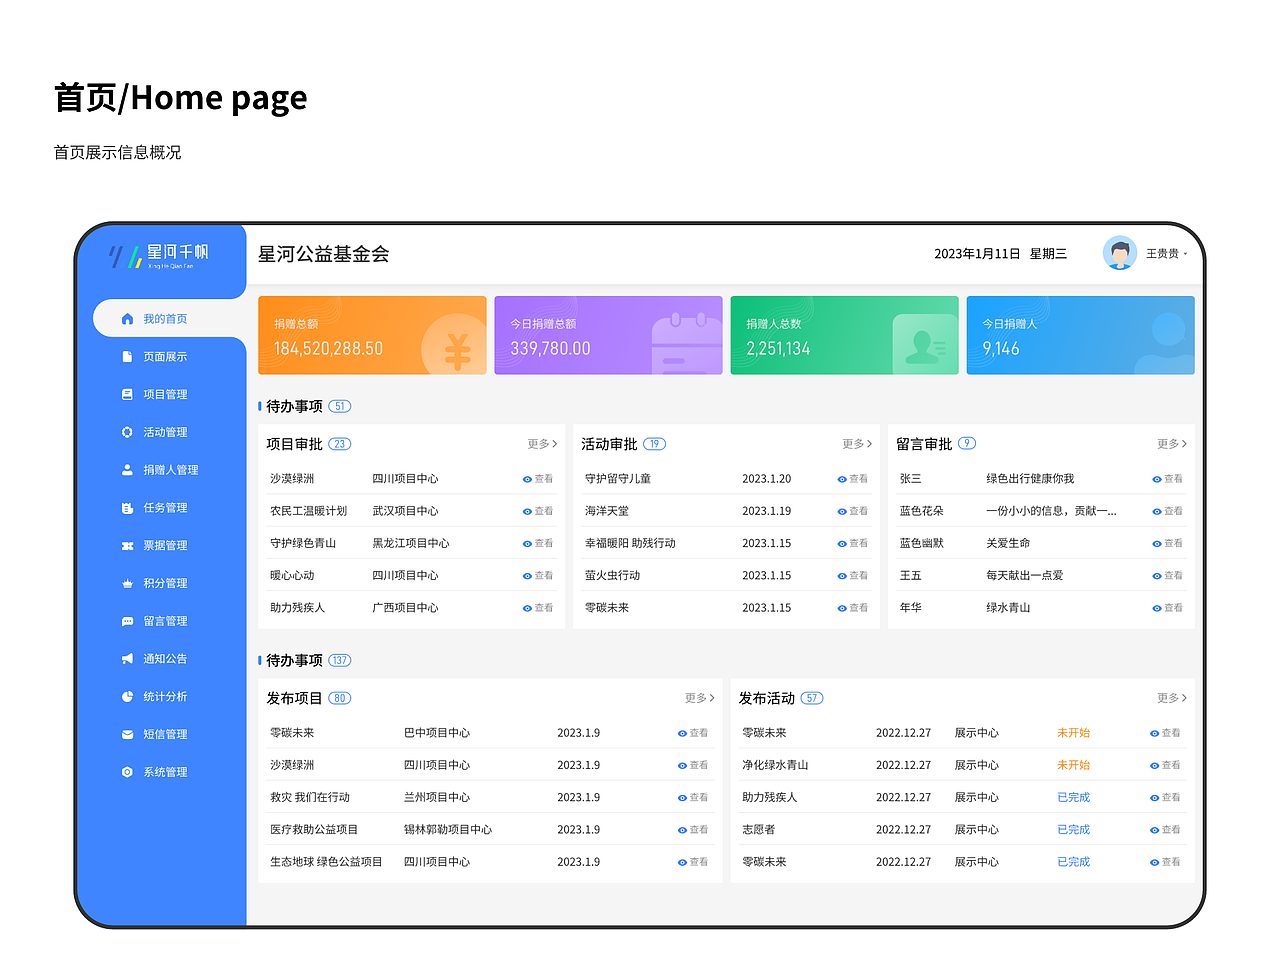Click the date 2023年1月11日
The width and height of the screenshot is (1280, 973).
[x=977, y=254]
